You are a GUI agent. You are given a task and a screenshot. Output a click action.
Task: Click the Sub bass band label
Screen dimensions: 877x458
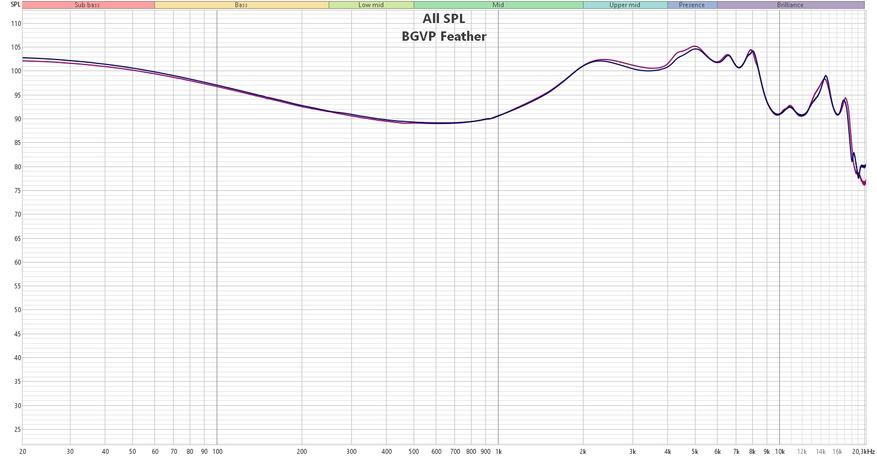coord(87,5)
